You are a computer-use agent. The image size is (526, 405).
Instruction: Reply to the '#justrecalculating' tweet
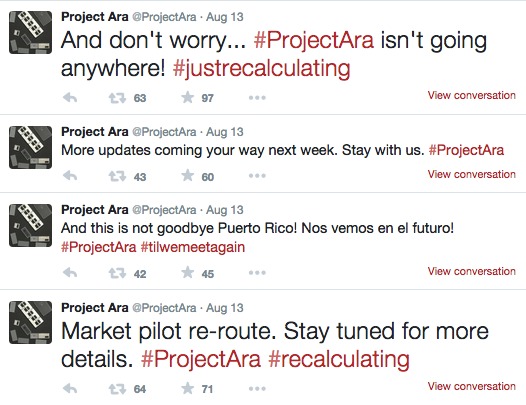[70, 98]
